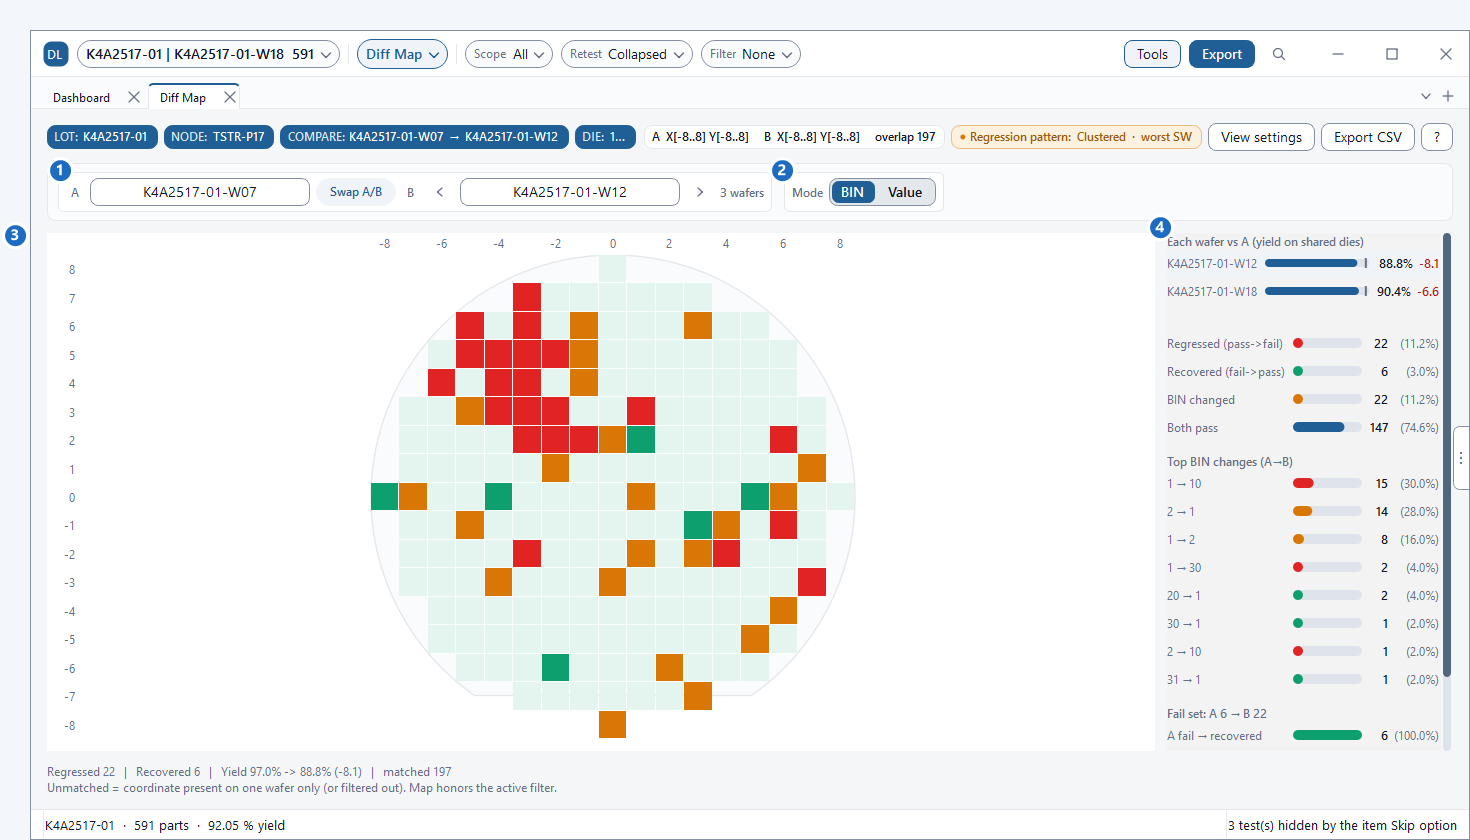Click the Regression pattern Clustered badge
Viewport: 1470px width, 840px height.
pos(1076,137)
